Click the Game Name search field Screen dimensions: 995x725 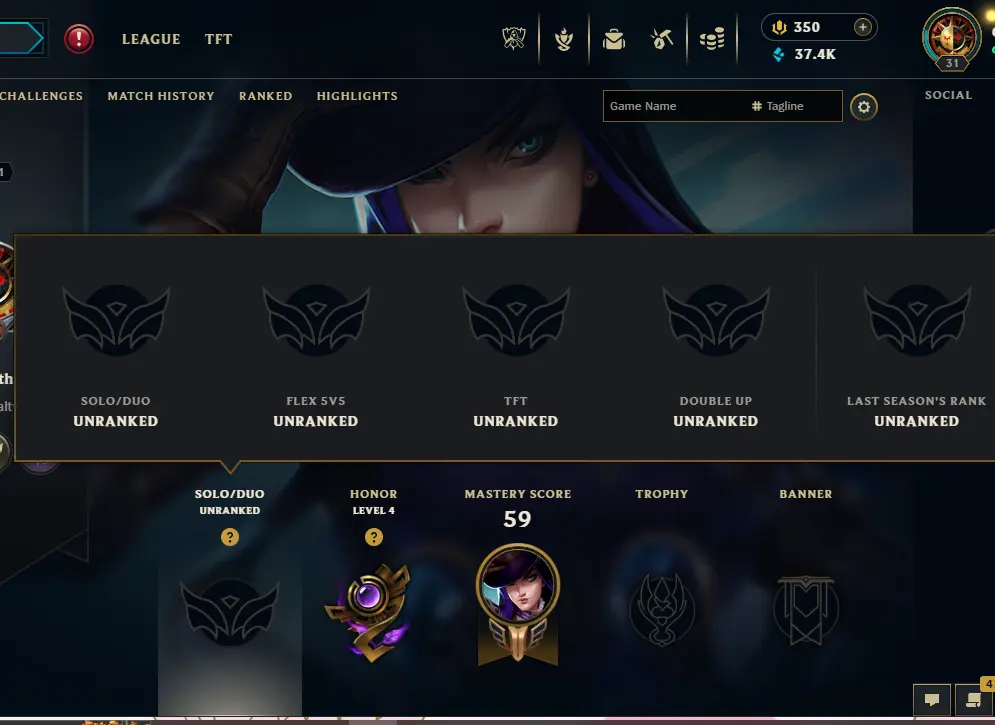[x=675, y=106]
